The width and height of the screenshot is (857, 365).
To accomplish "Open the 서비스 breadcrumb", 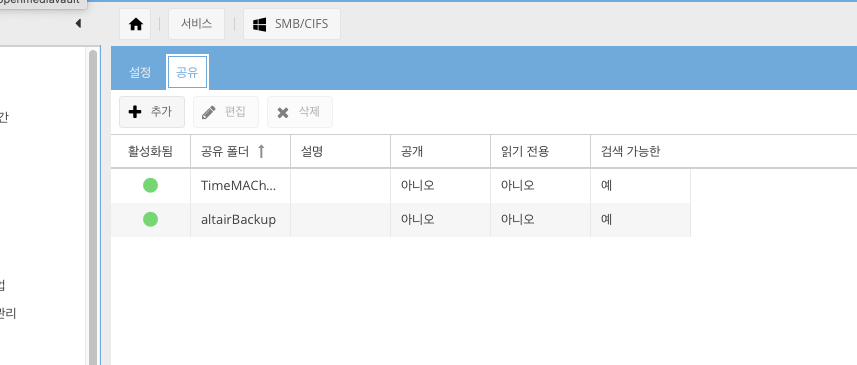I will pyautogui.click(x=196, y=24).
